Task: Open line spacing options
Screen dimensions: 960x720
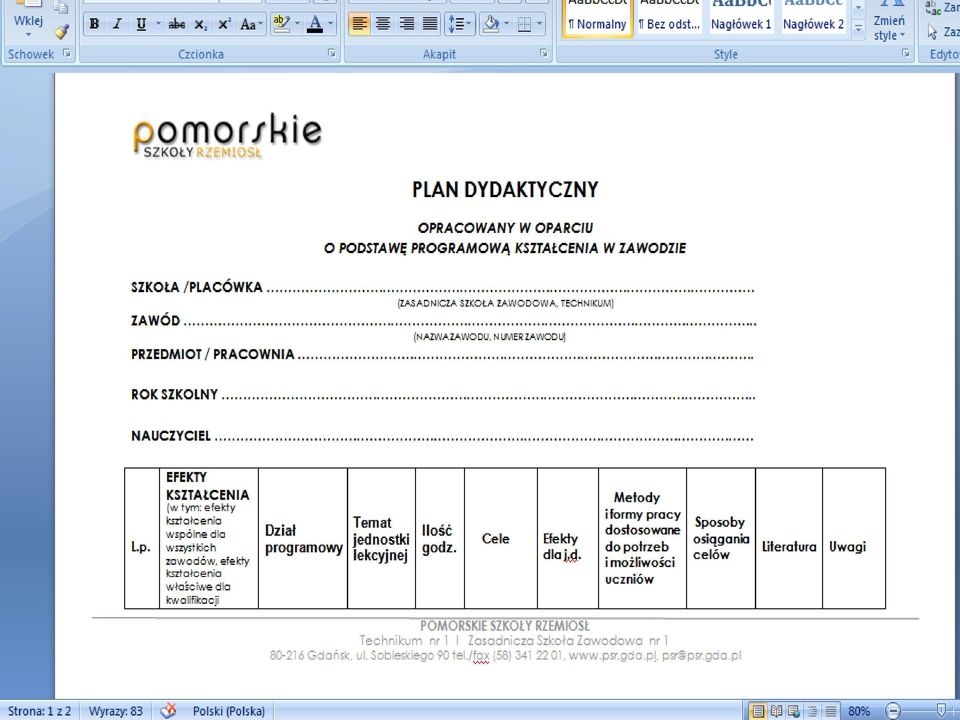Action: coord(460,24)
